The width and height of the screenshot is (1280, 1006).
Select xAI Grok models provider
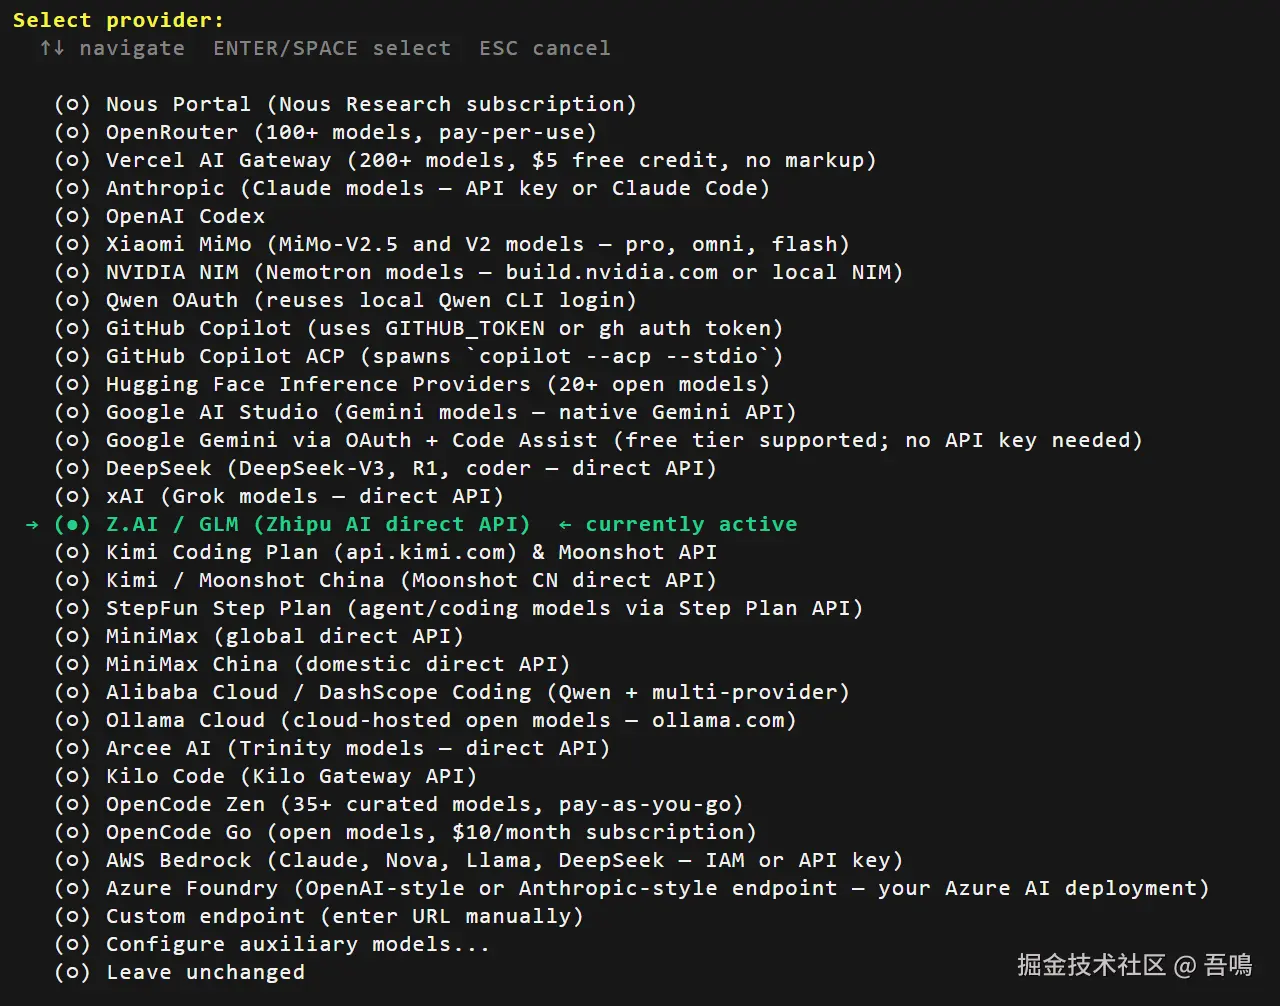pos(72,496)
